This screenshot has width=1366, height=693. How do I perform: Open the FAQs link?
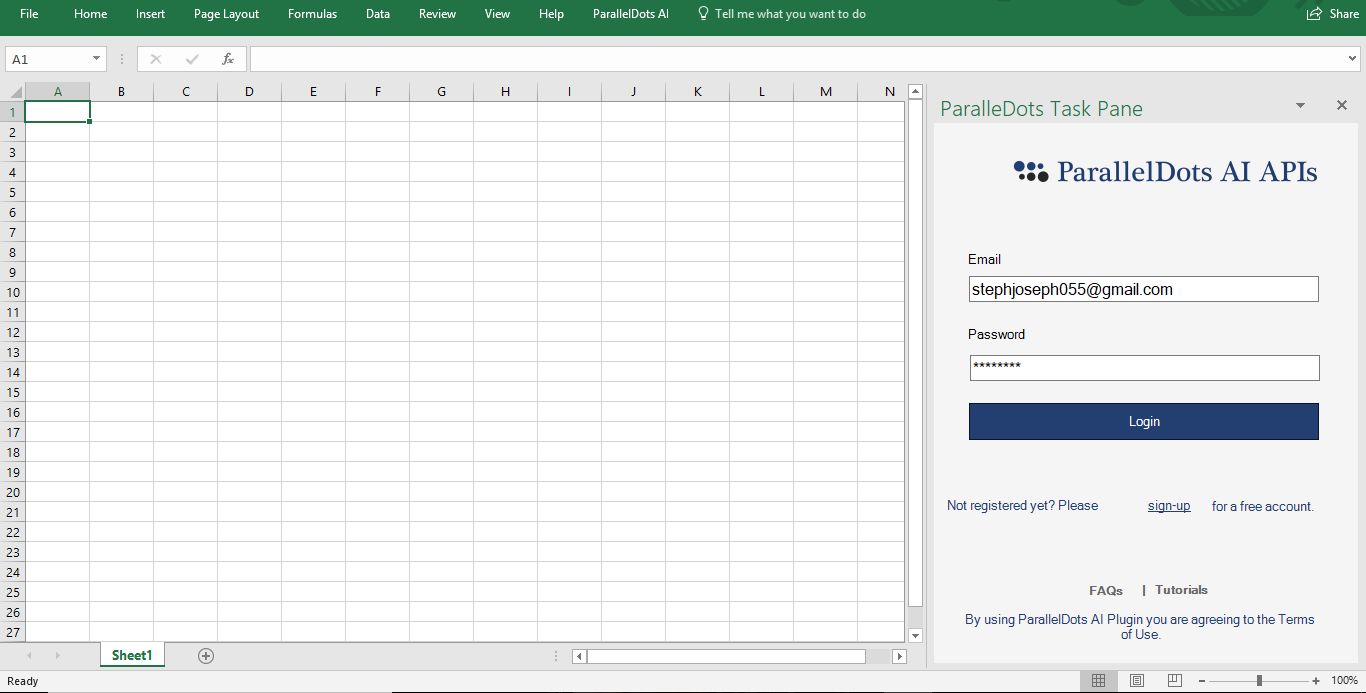[1106, 590]
